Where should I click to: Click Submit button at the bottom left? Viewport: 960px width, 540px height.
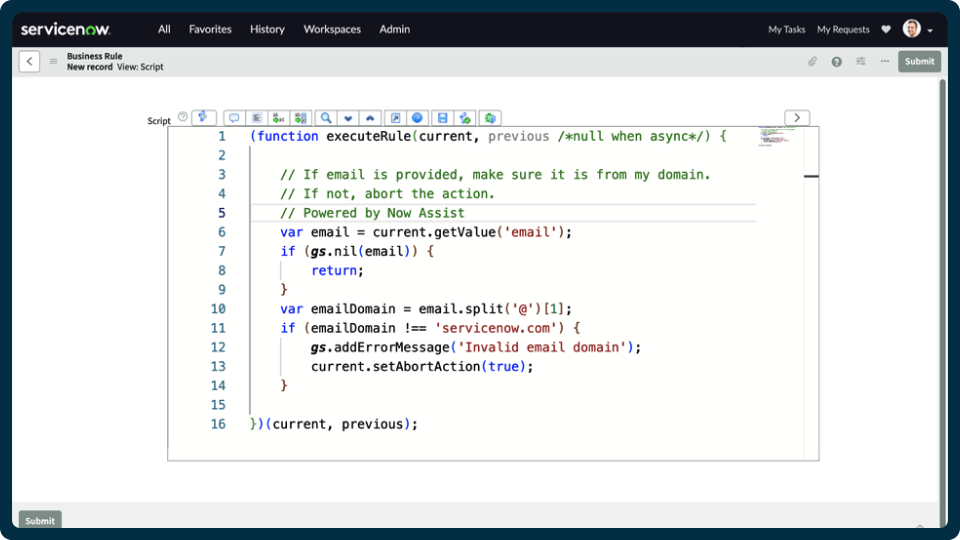pyautogui.click(x=40, y=520)
